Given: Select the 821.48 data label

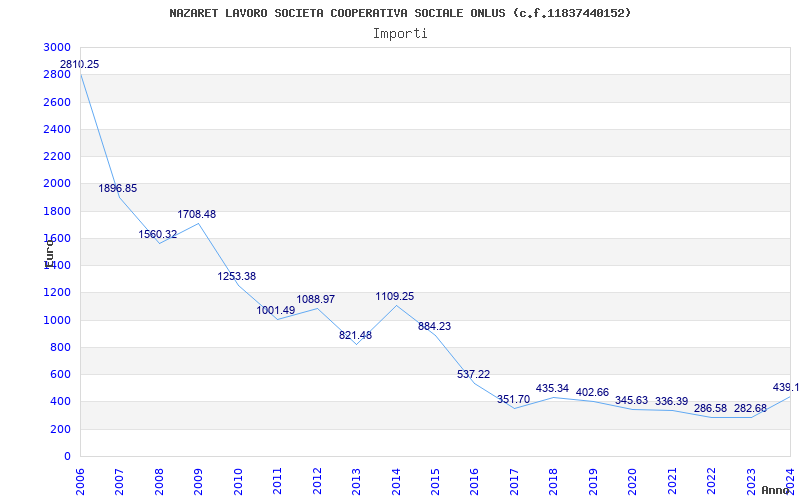Looking at the screenshot, I should (x=356, y=335).
